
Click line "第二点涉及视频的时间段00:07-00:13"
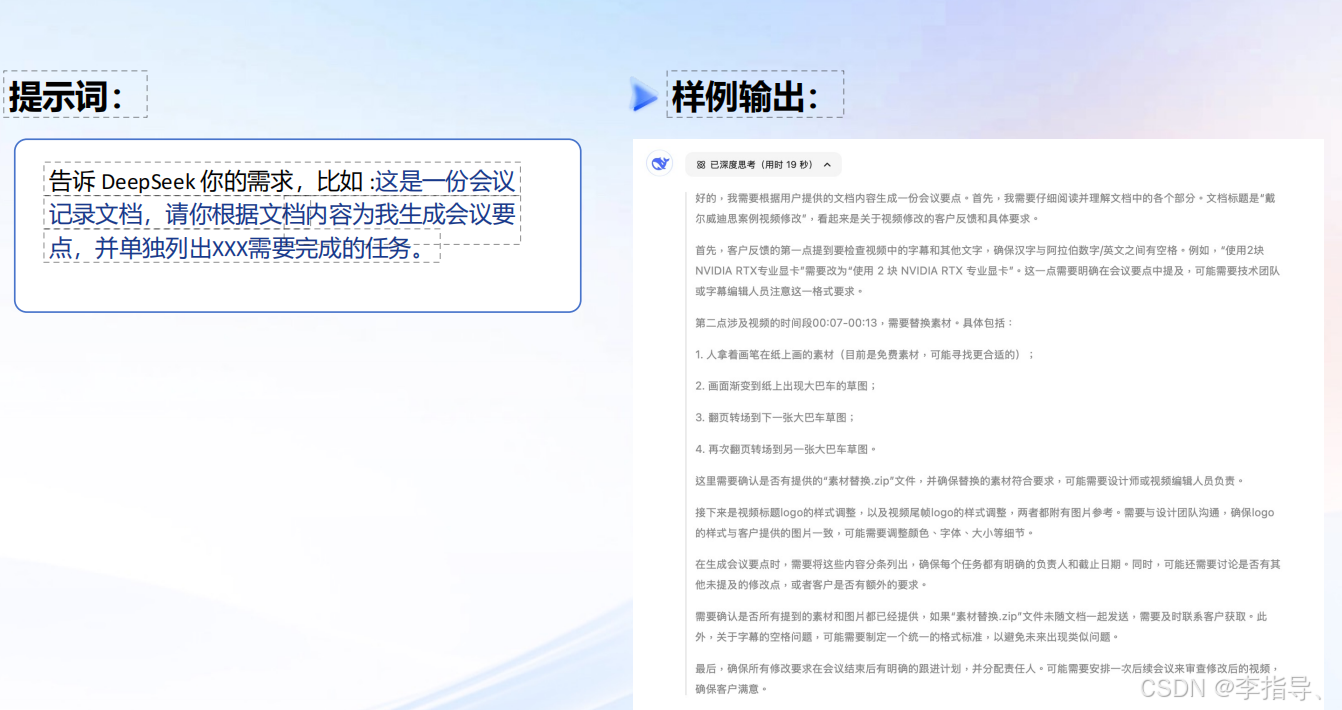[x=854, y=323]
